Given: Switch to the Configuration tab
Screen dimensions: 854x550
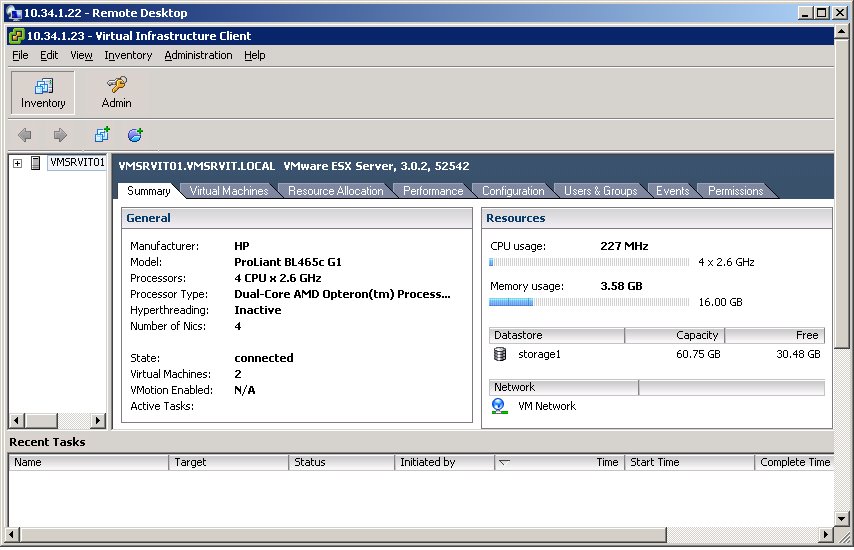Looking at the screenshot, I should pyautogui.click(x=513, y=191).
